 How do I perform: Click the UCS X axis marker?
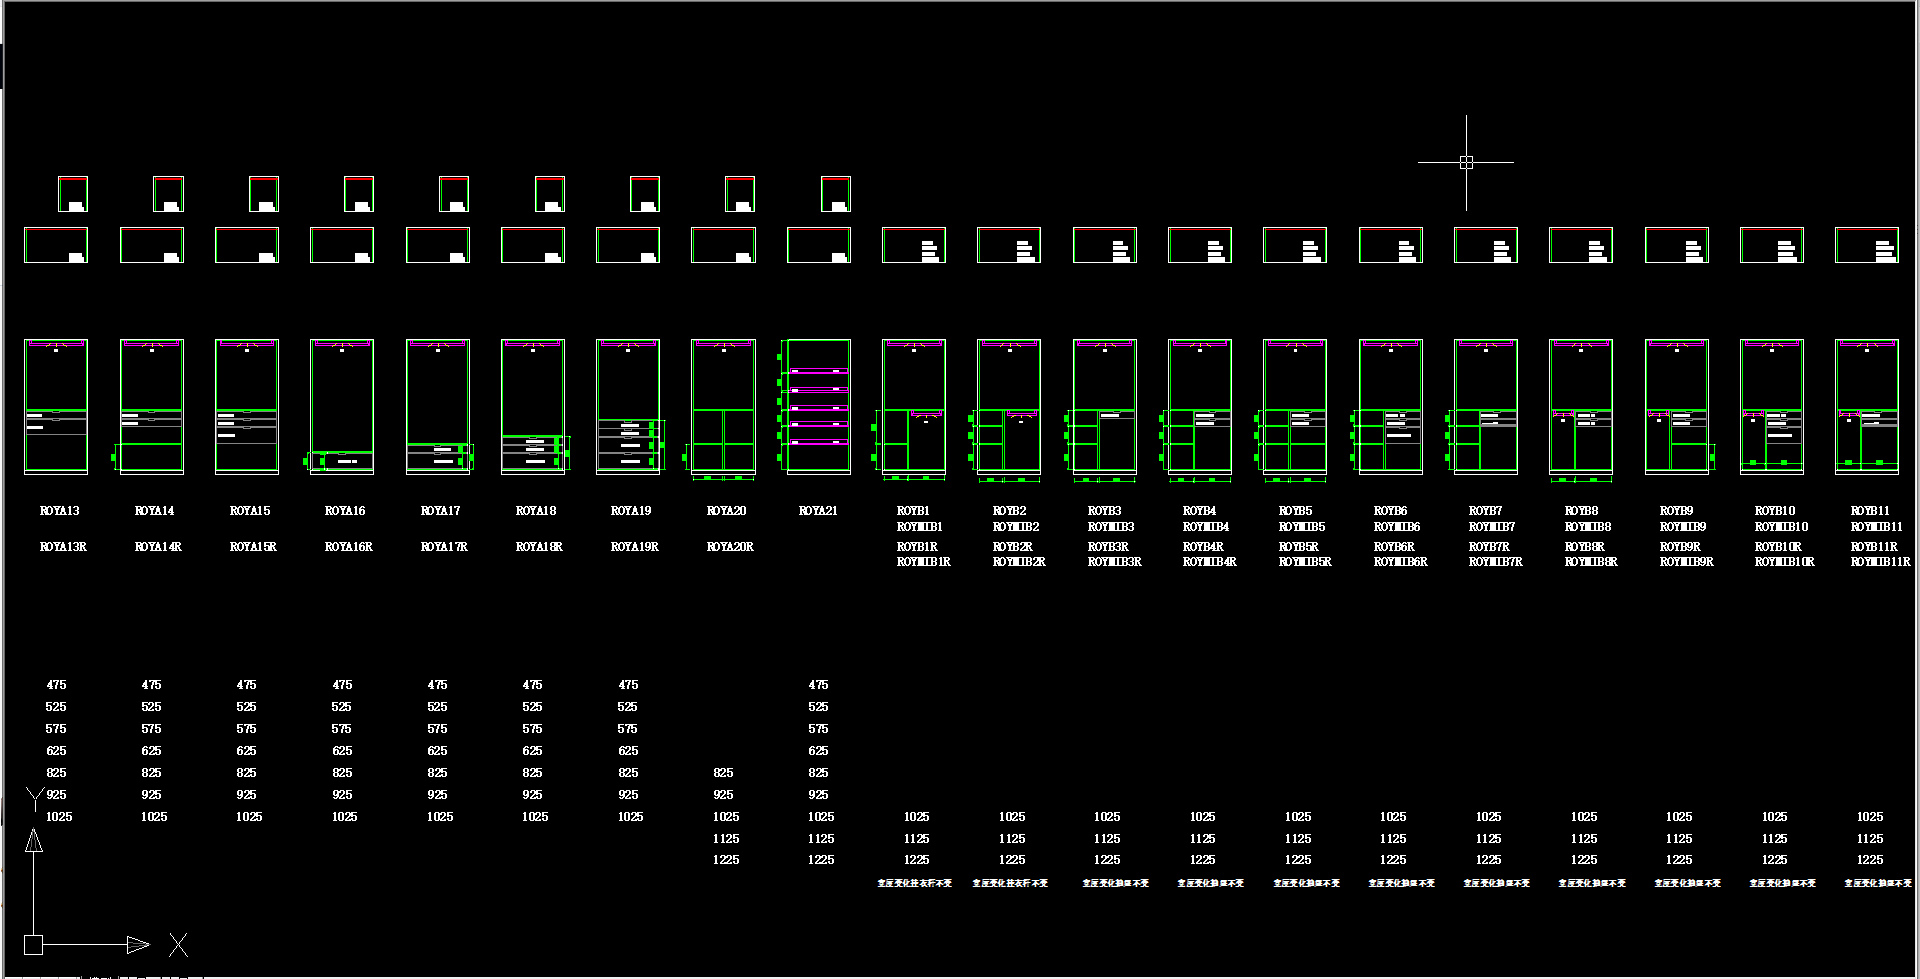click(x=178, y=945)
